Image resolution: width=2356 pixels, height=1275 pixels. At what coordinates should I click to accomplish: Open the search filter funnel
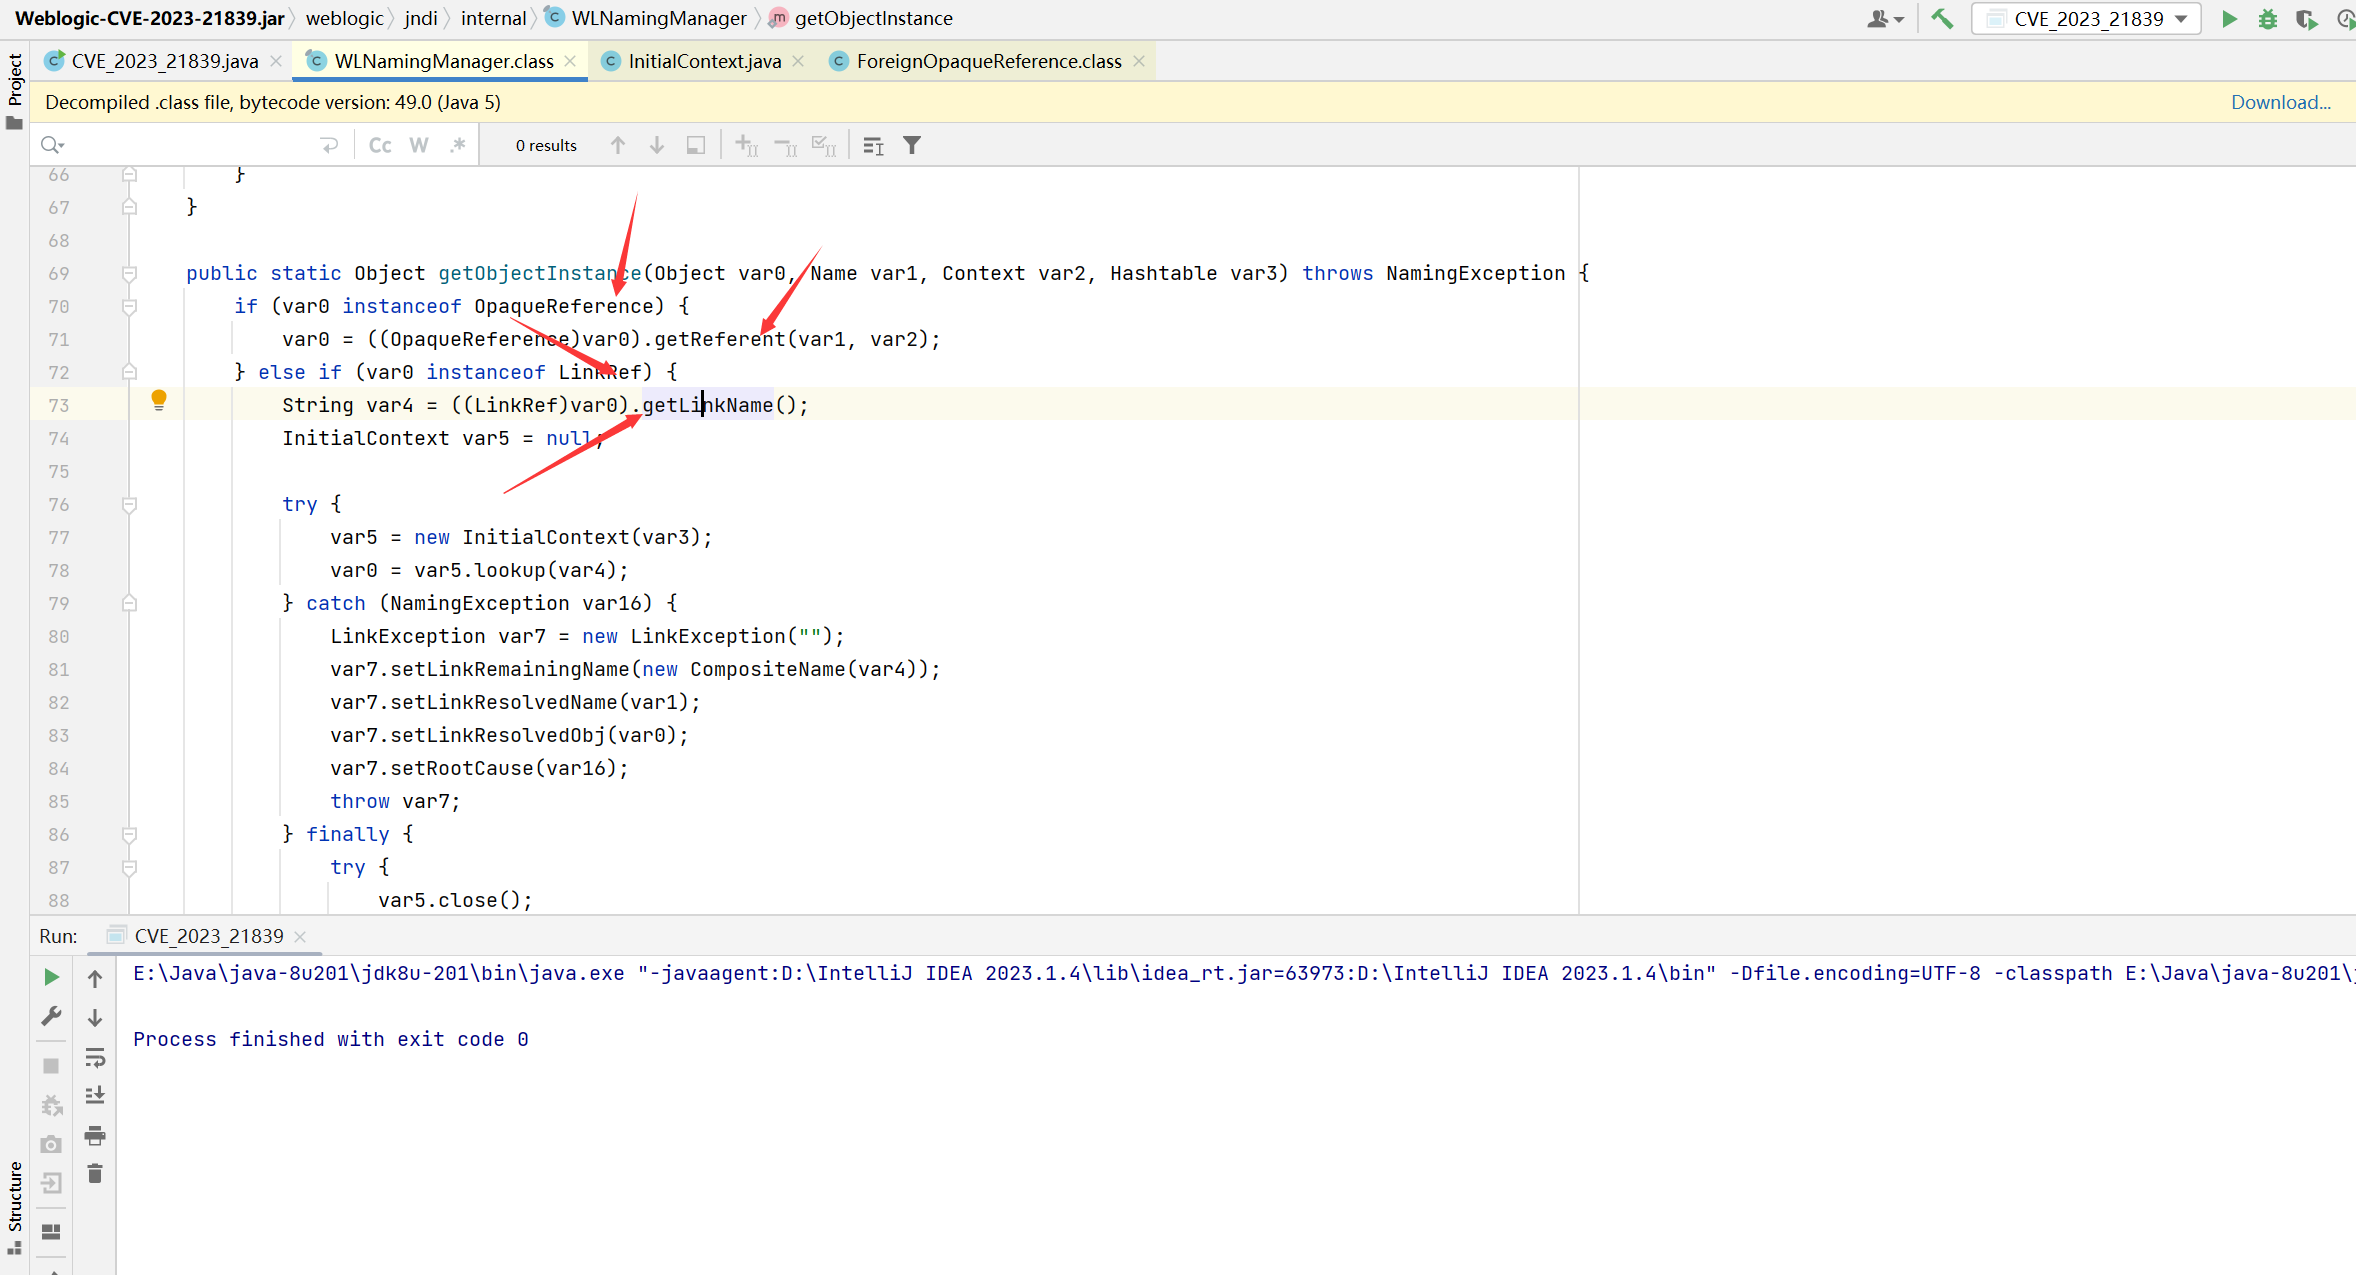pyautogui.click(x=912, y=146)
